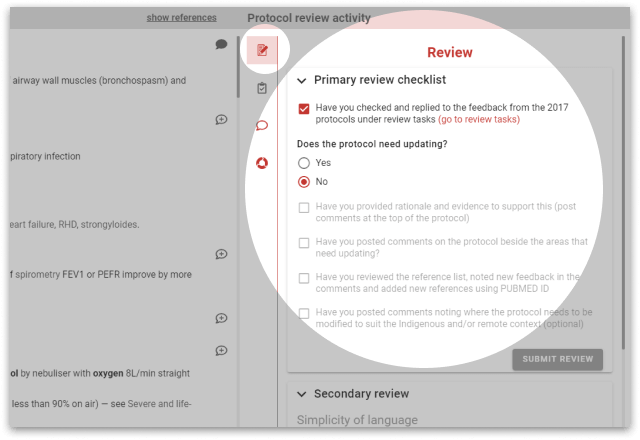Check the reviewed reference list PUBMED checkbox
Image resolution: width=640 pixels, height=440 pixels.
[x=304, y=278]
